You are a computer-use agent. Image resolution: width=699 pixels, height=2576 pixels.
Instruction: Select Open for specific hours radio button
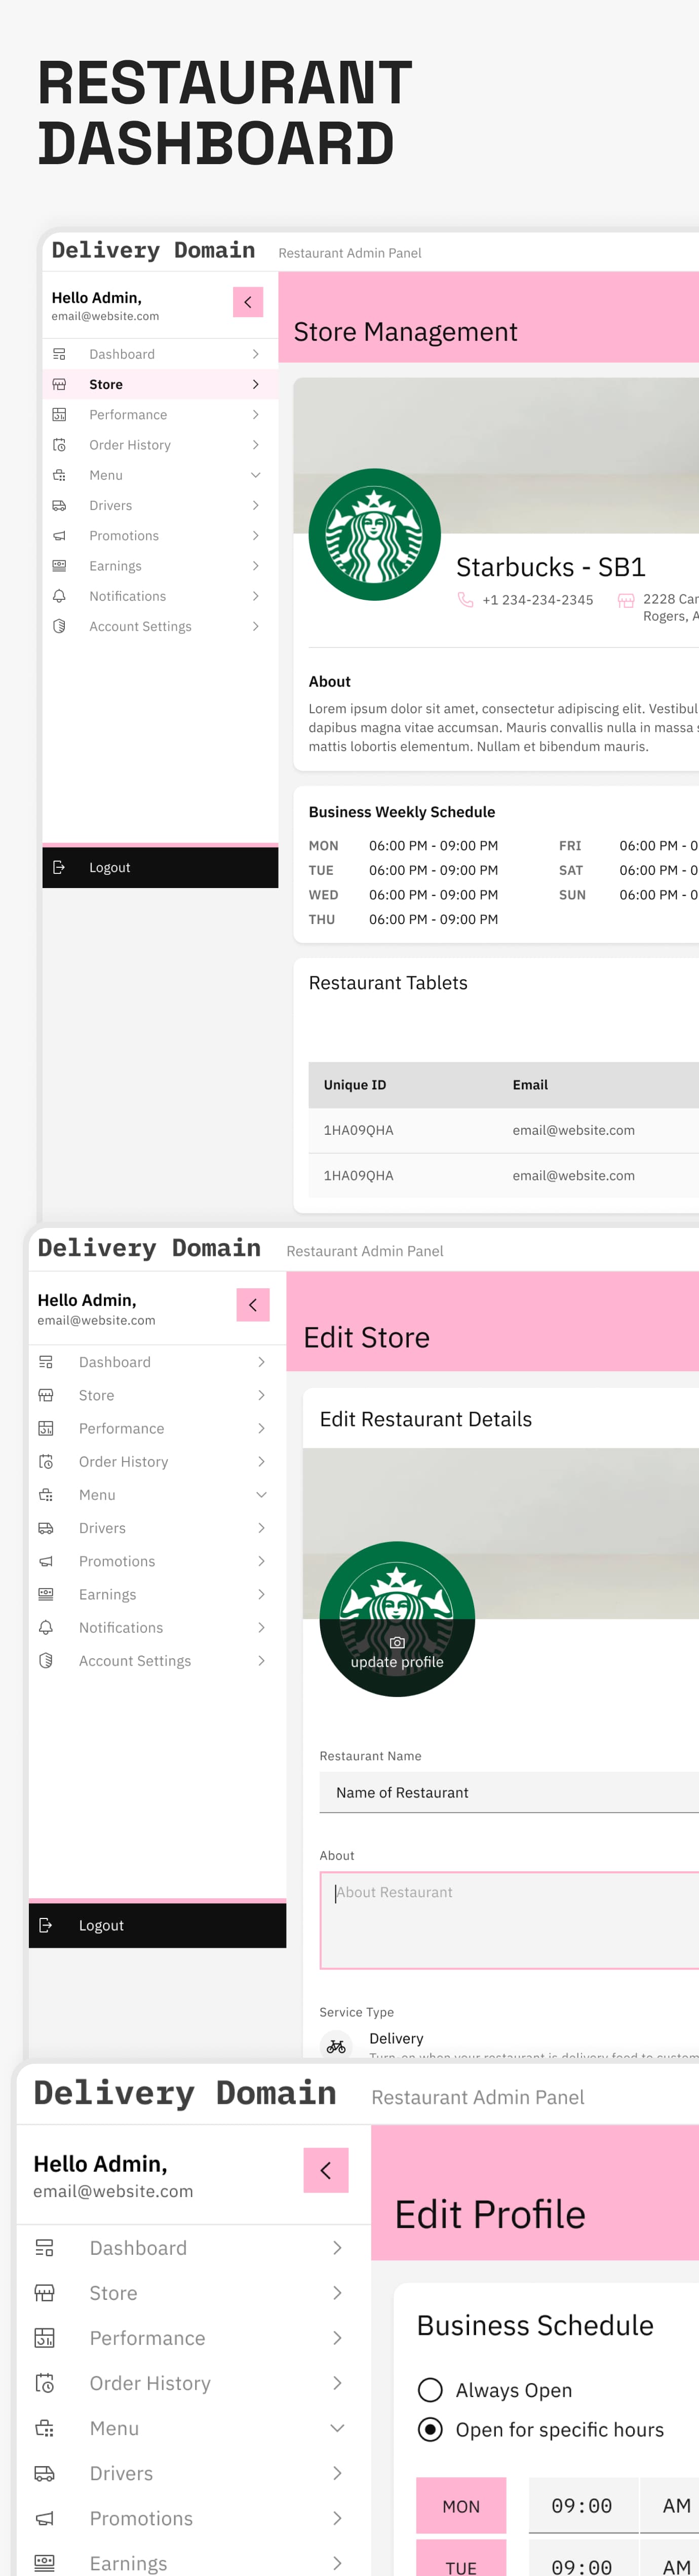430,2430
